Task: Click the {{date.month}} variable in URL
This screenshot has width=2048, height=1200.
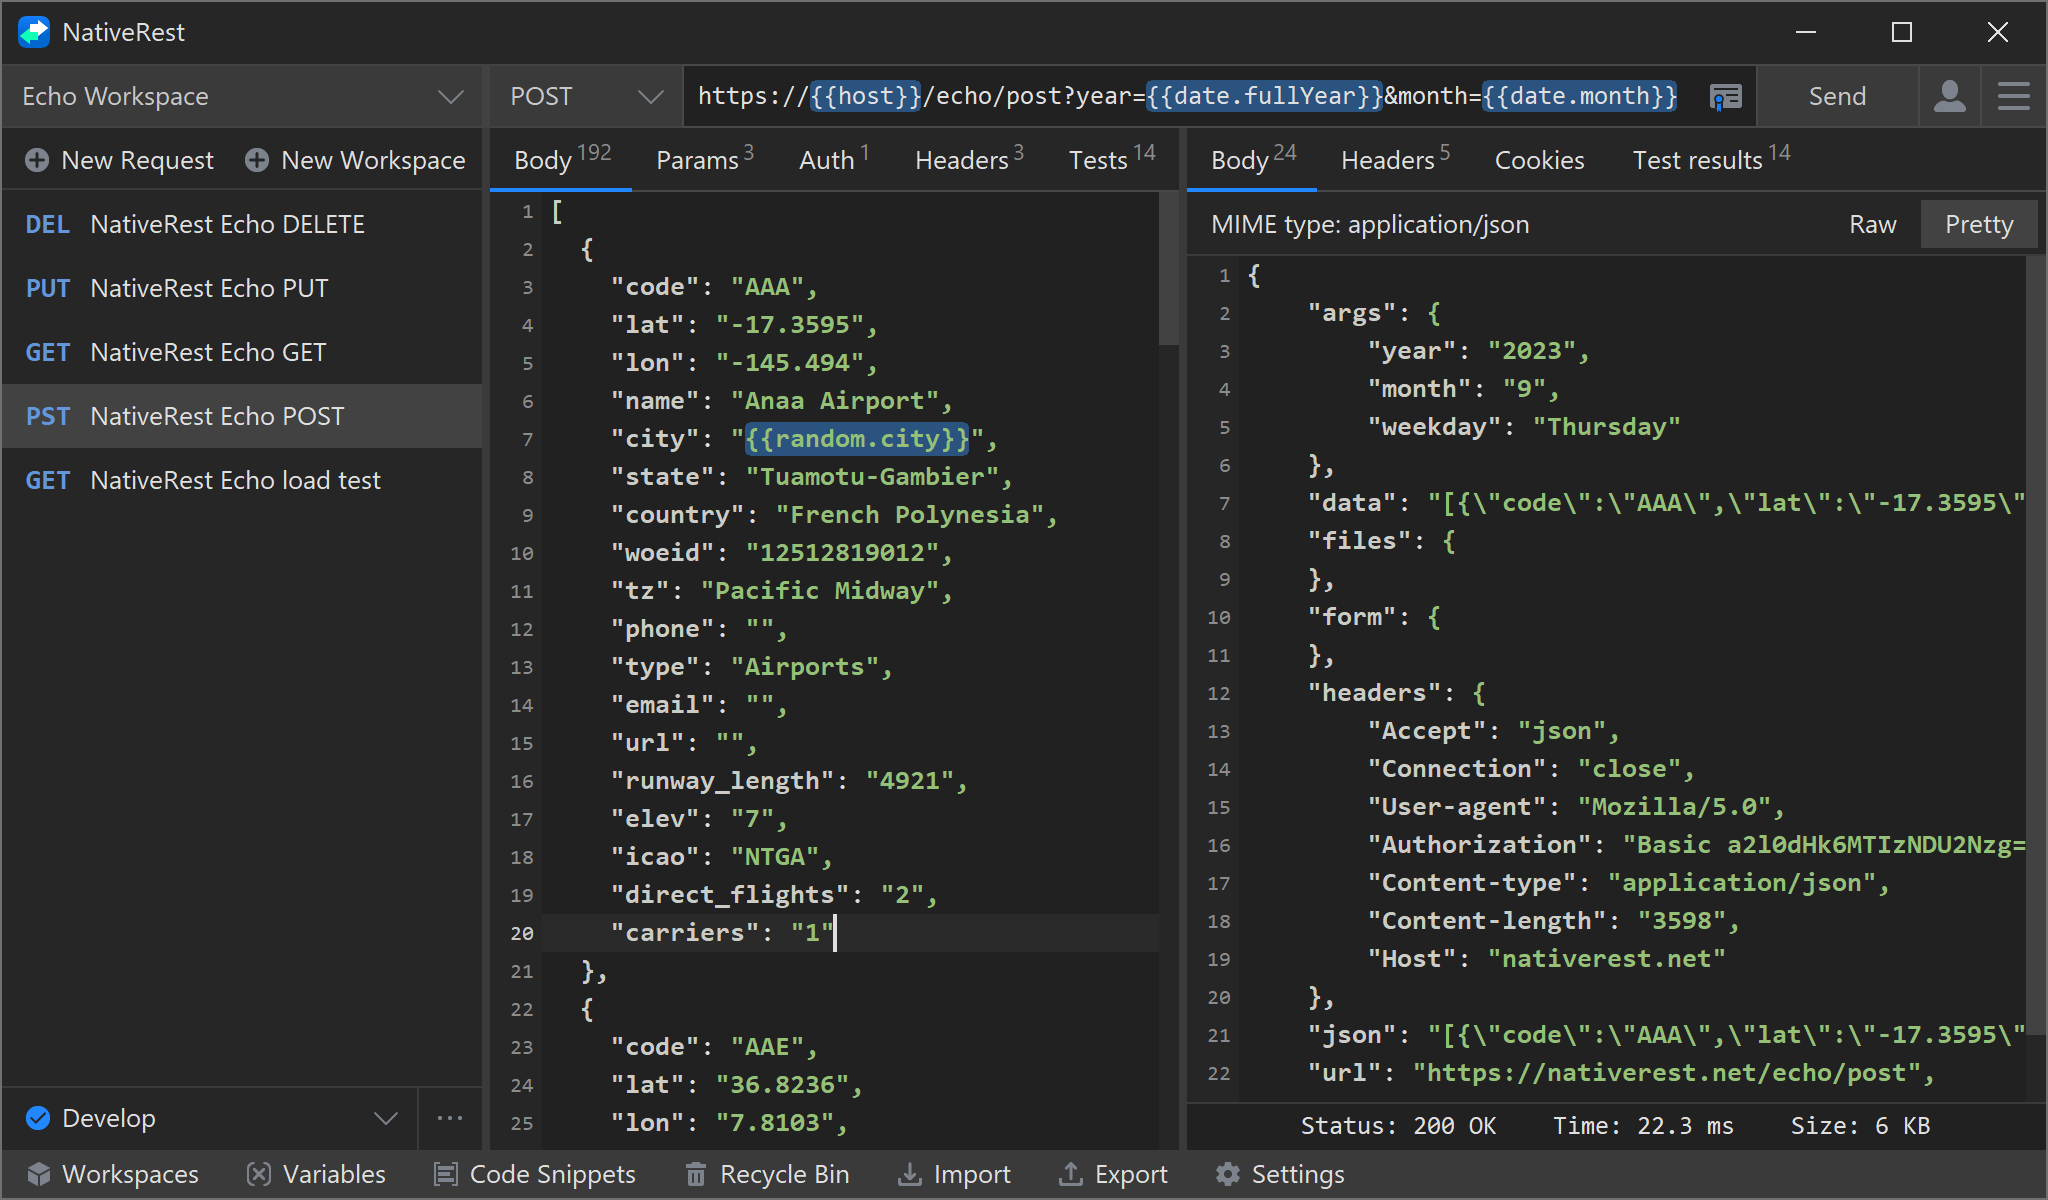Action: point(1579,96)
